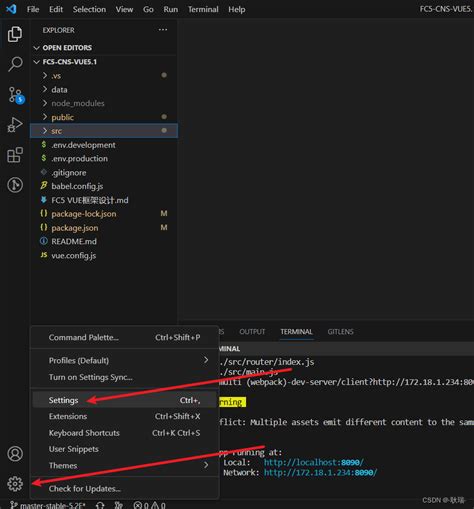
Task: Click the Manage gear icon
Action: point(15,484)
